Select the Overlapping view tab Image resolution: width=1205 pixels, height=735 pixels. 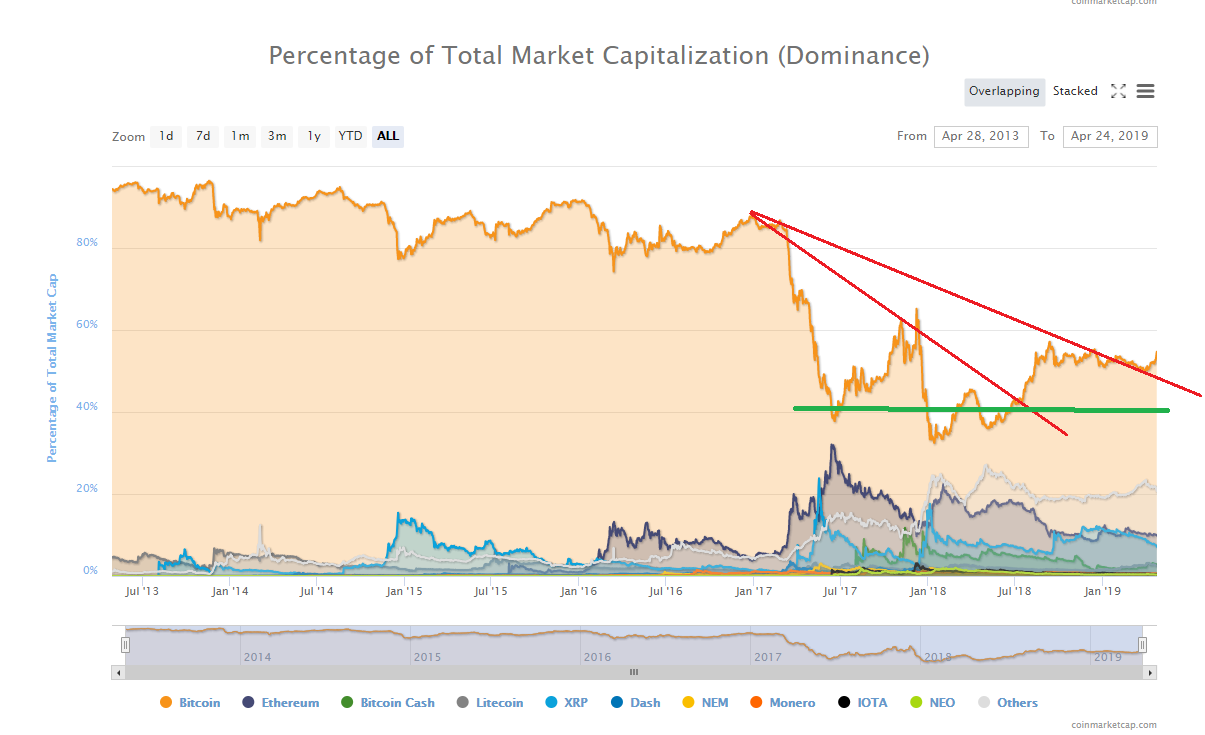1004,91
